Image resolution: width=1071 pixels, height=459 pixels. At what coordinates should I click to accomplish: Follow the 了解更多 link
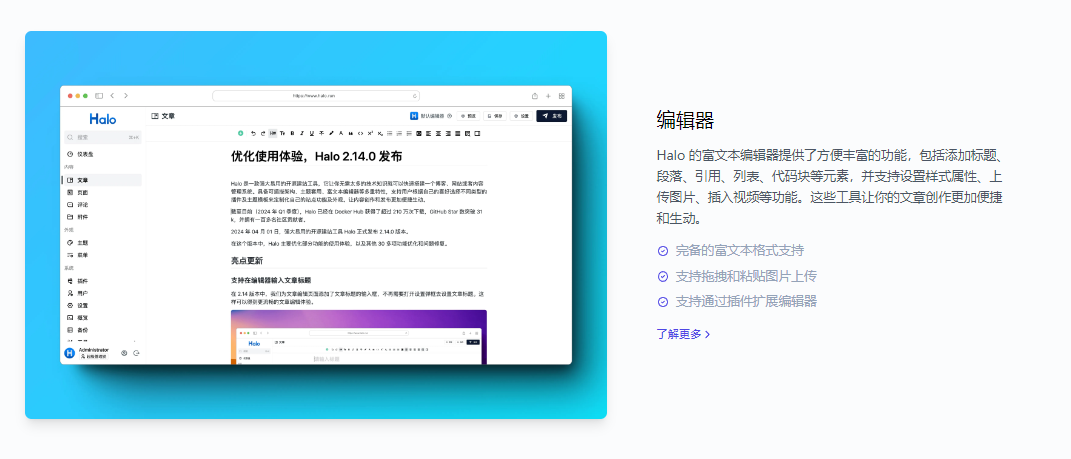683,334
